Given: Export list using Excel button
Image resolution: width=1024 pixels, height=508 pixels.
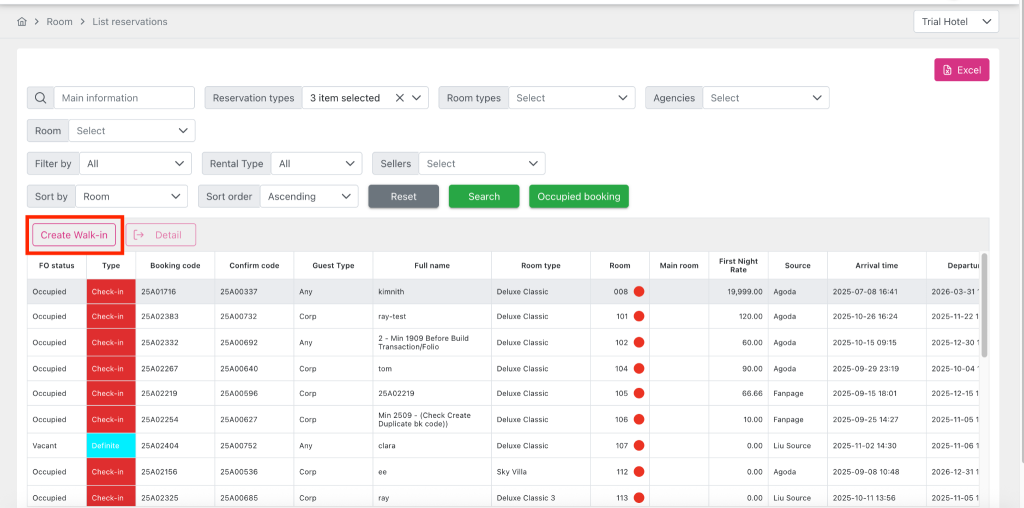Looking at the screenshot, I should click(961, 70).
